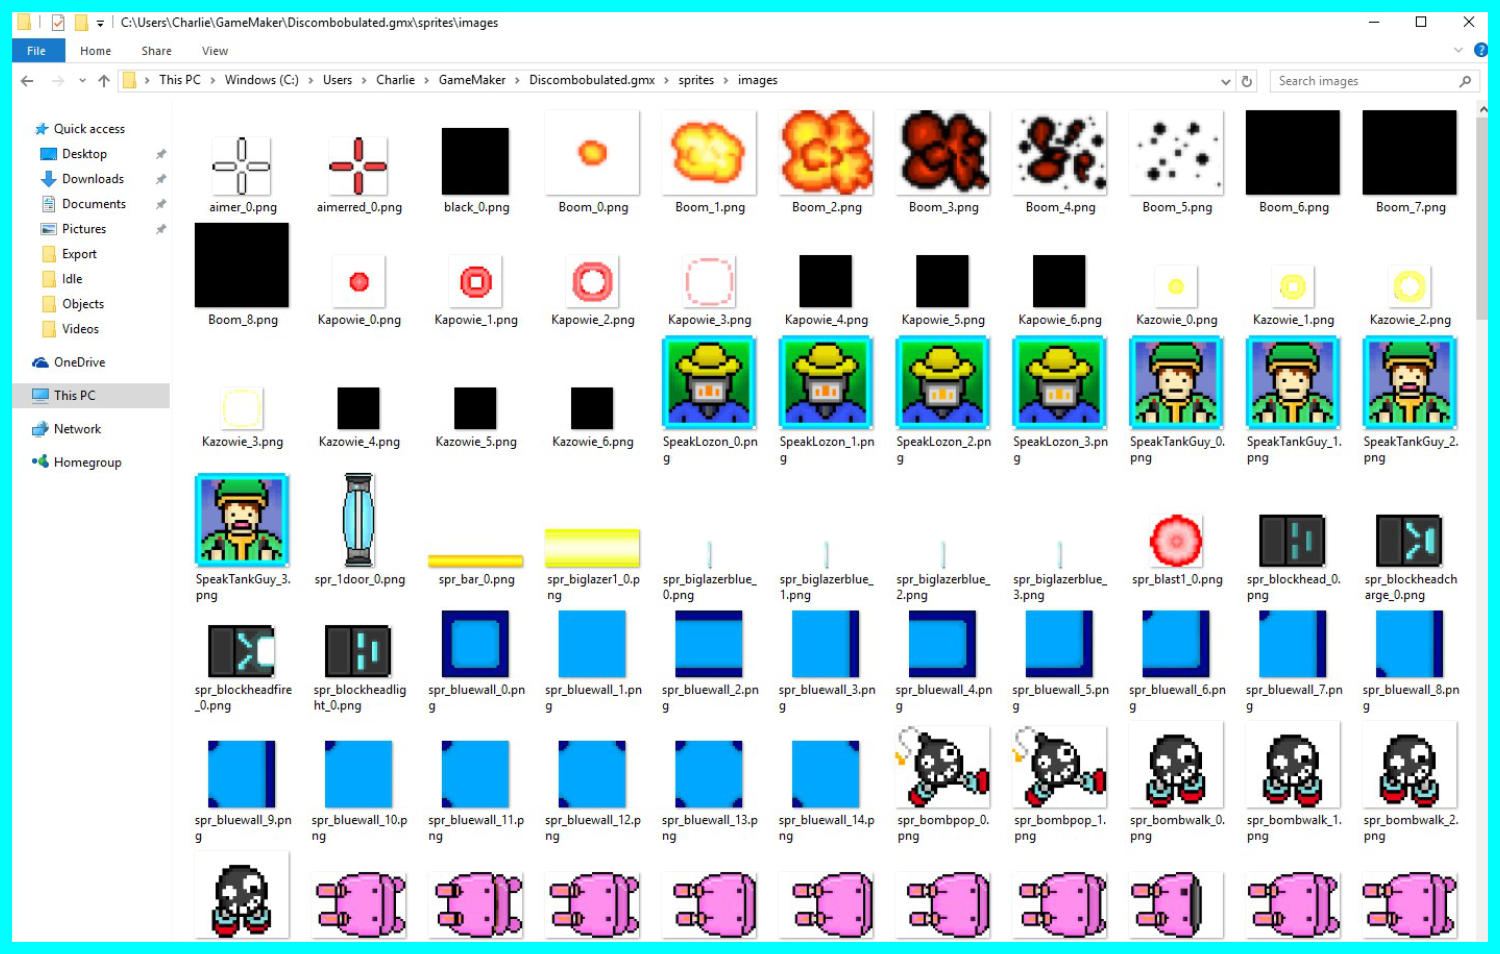Switch to the View ribbon tab
This screenshot has width=1500, height=954.
pyautogui.click(x=214, y=51)
